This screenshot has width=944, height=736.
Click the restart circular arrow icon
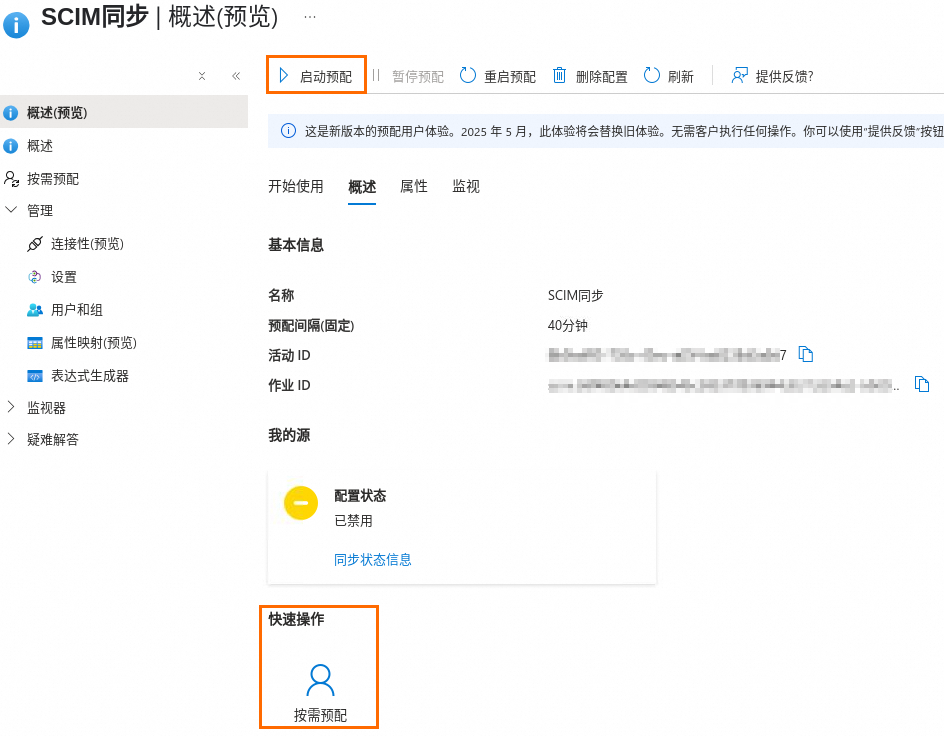point(468,76)
